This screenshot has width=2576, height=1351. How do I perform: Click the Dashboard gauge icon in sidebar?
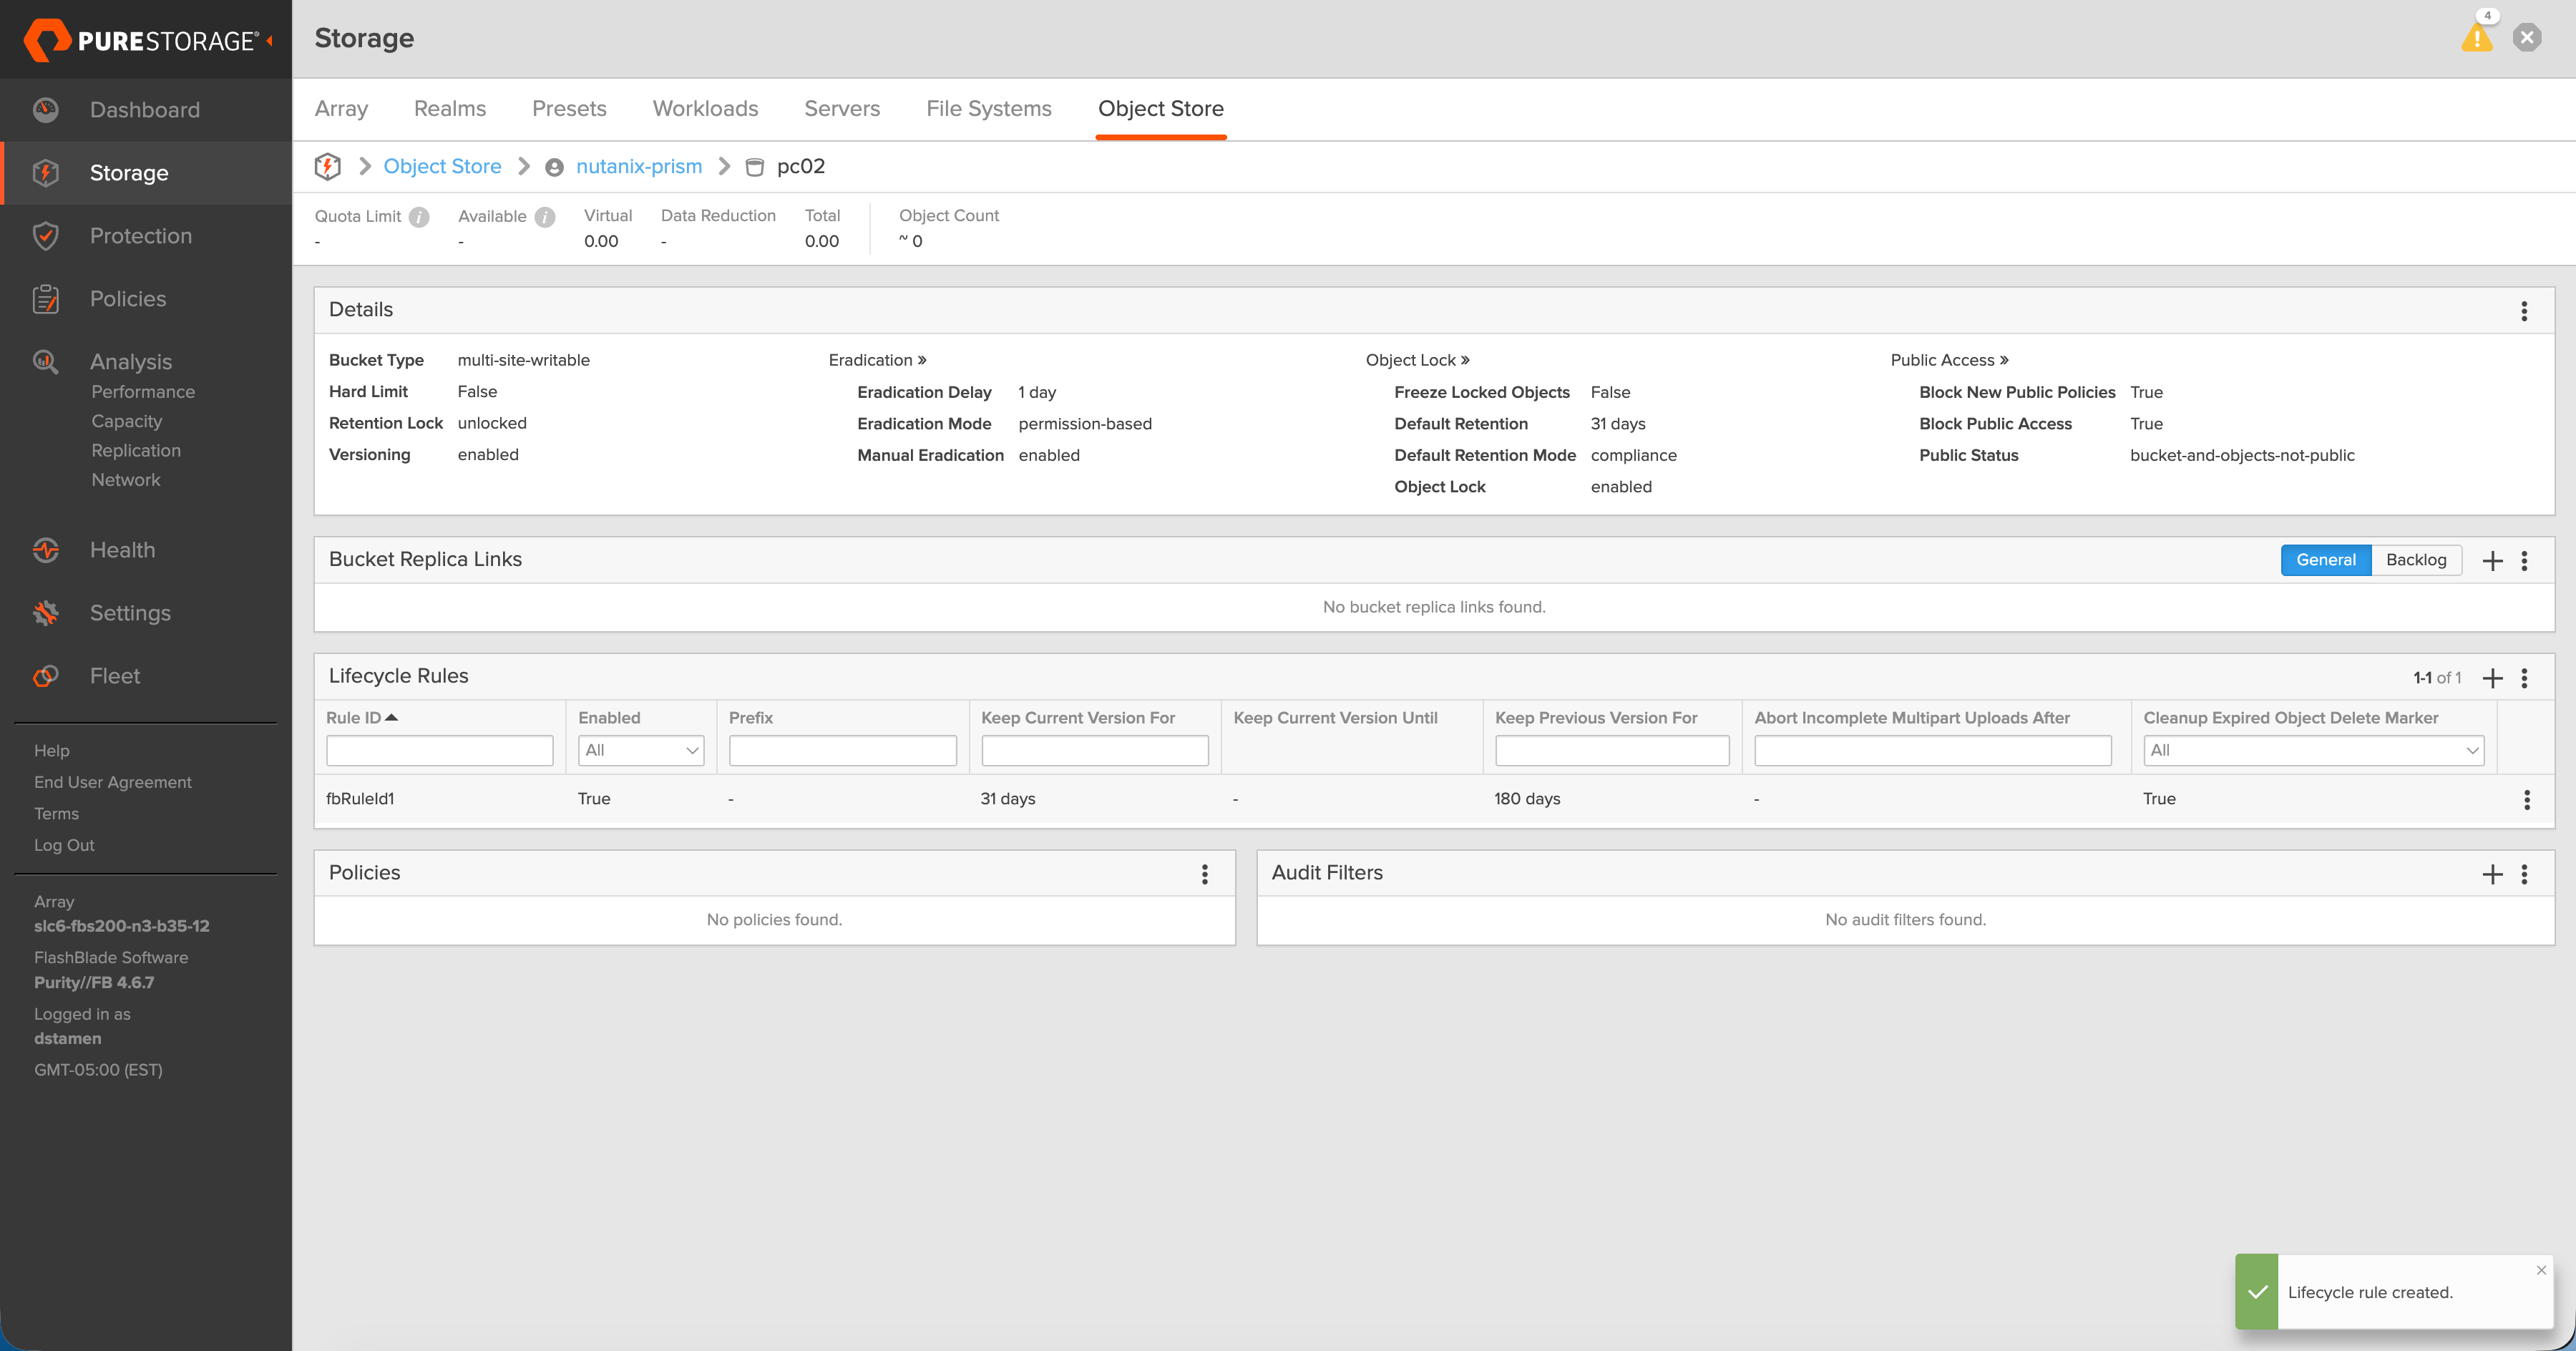(46, 110)
